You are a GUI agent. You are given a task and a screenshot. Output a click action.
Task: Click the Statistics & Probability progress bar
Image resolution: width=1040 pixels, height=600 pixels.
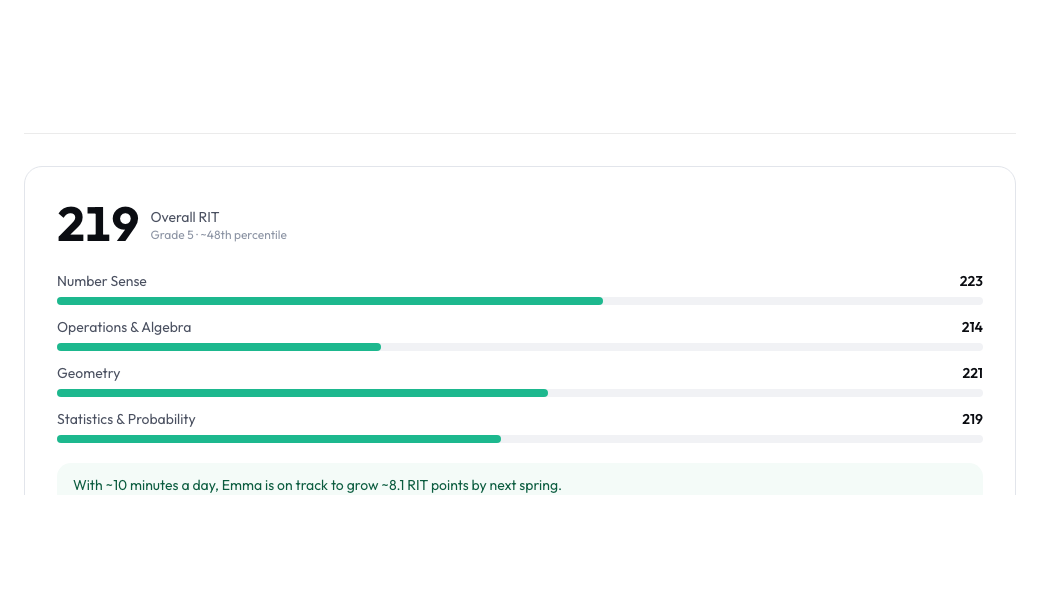pyautogui.click(x=520, y=439)
